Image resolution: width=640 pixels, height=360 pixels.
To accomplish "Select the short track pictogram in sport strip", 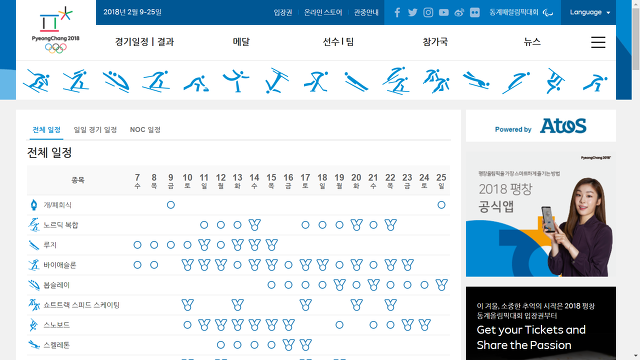I will point(436,81).
